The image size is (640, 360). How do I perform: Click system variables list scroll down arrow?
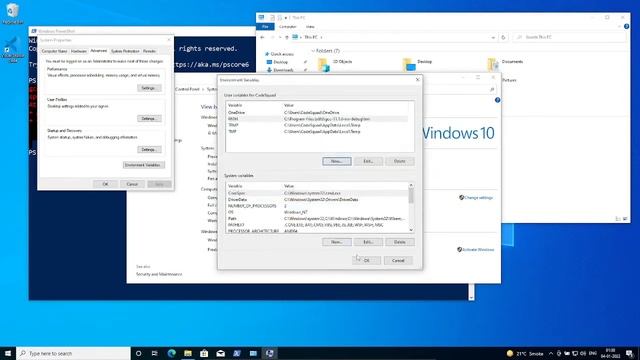click(x=411, y=230)
